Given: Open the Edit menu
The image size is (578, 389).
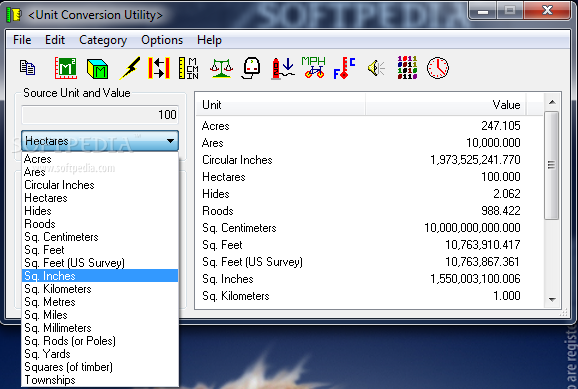Looking at the screenshot, I should [x=55, y=40].
